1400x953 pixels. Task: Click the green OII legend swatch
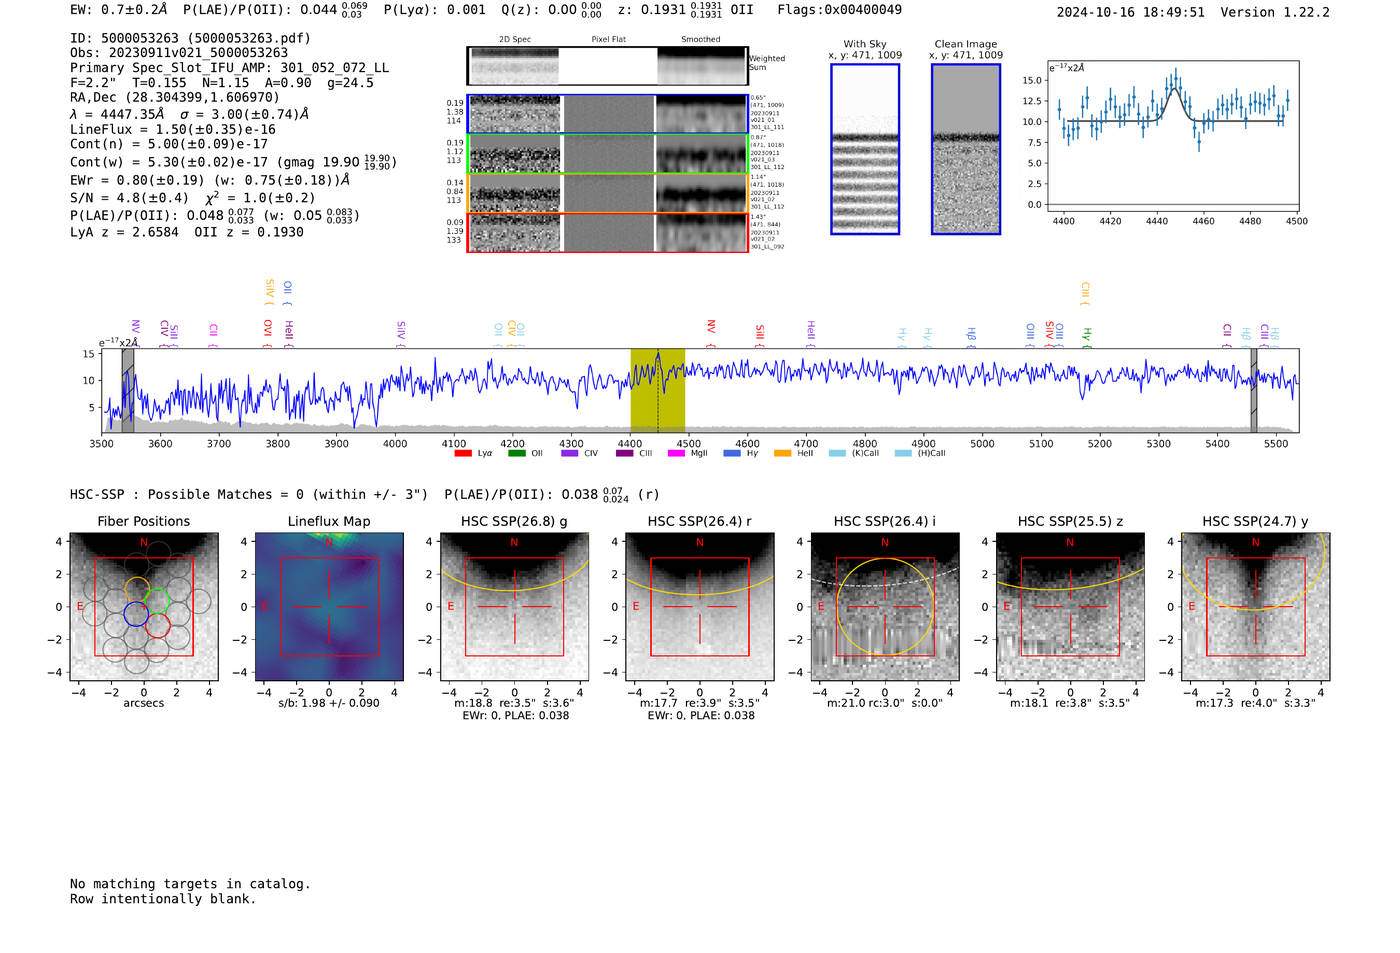coord(516,454)
